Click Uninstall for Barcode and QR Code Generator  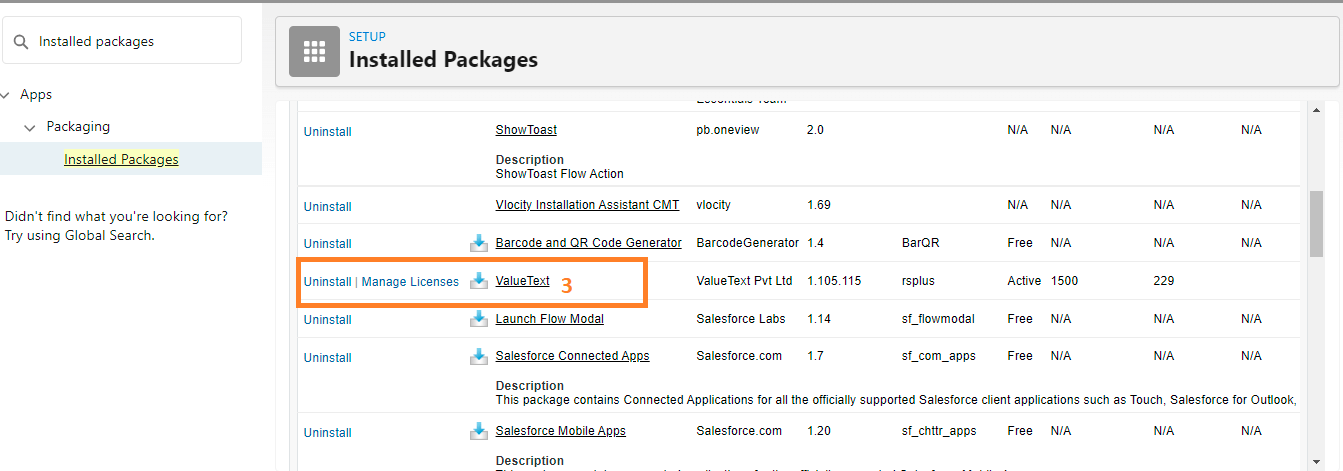click(x=328, y=243)
